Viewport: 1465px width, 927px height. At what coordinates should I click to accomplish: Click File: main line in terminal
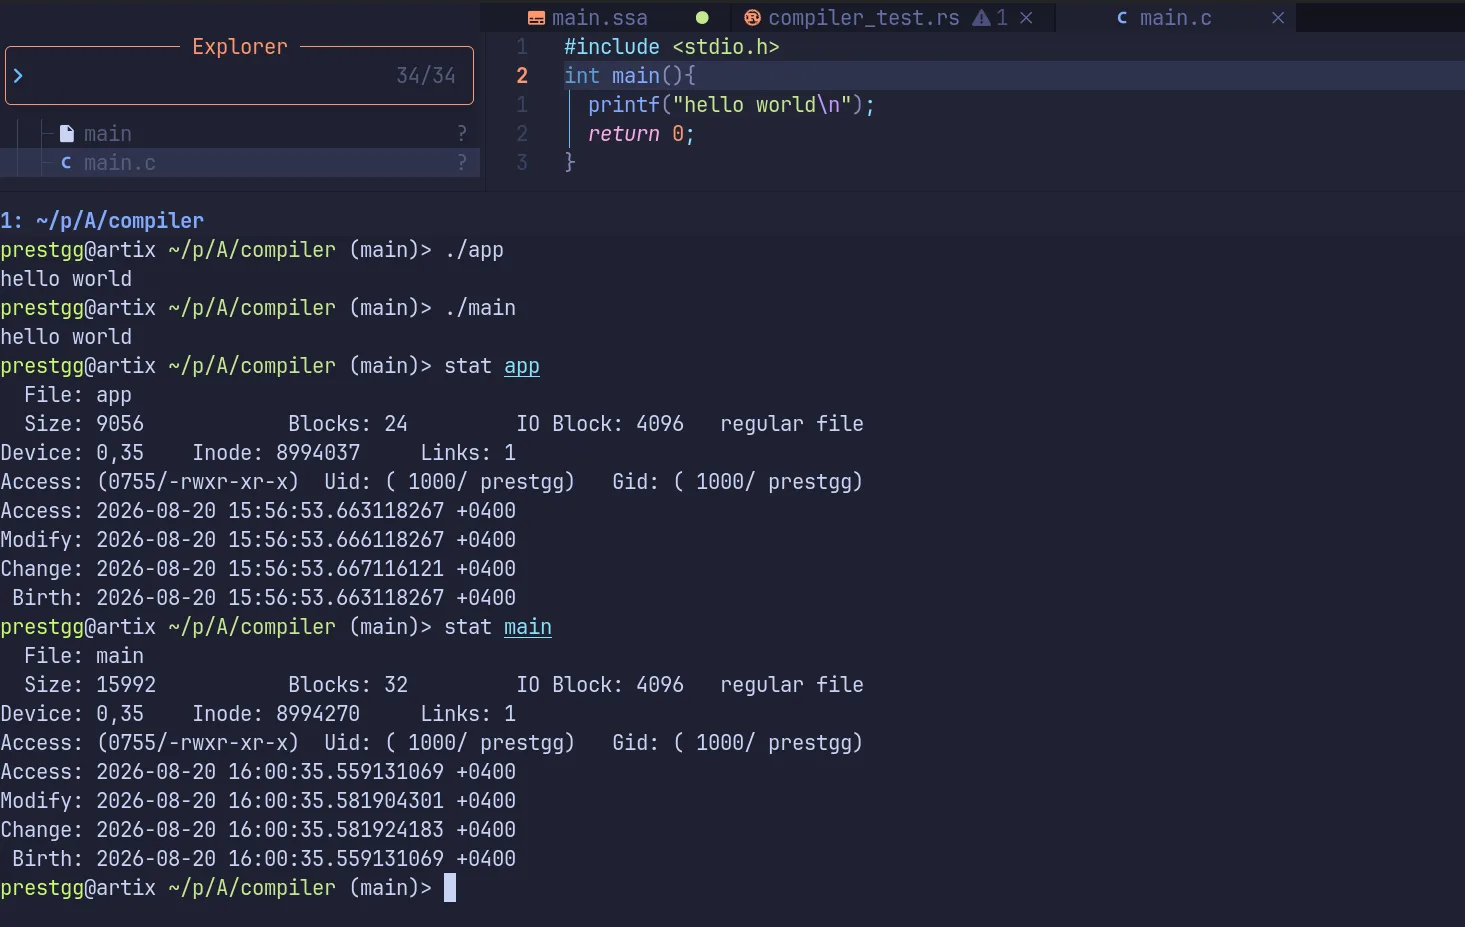pyautogui.click(x=84, y=656)
